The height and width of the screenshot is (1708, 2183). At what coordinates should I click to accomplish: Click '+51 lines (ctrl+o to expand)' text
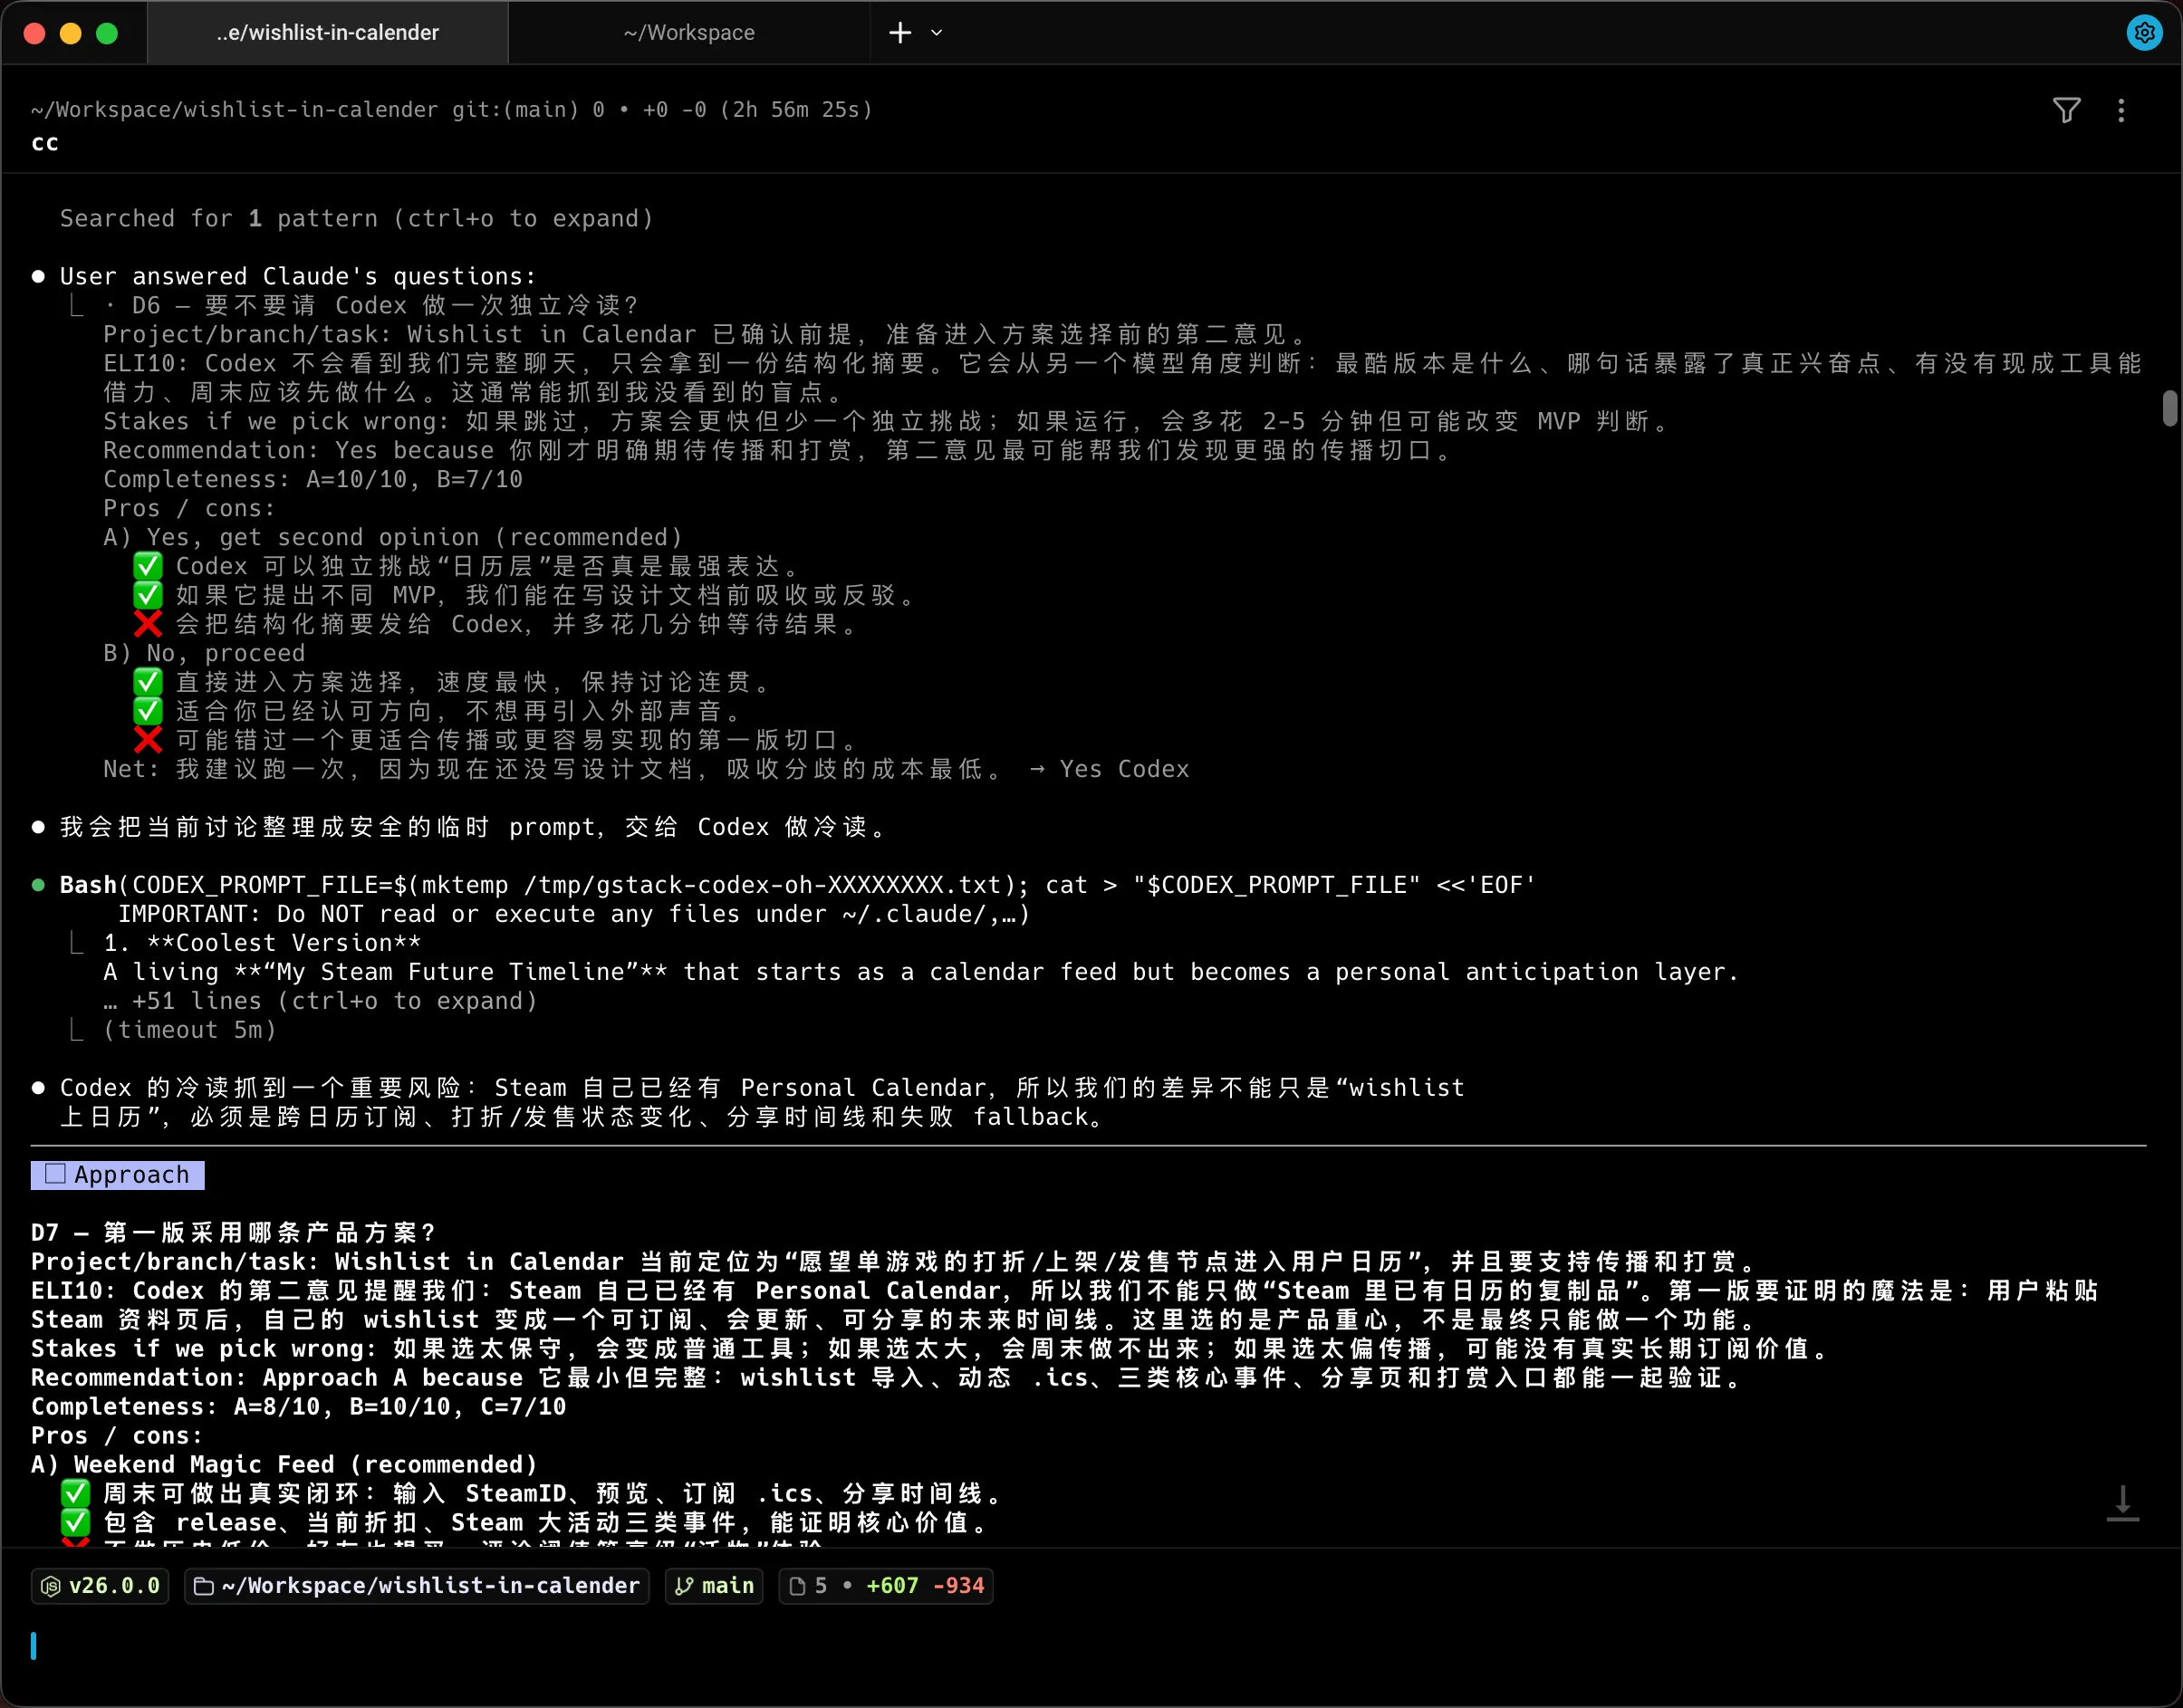click(335, 1001)
